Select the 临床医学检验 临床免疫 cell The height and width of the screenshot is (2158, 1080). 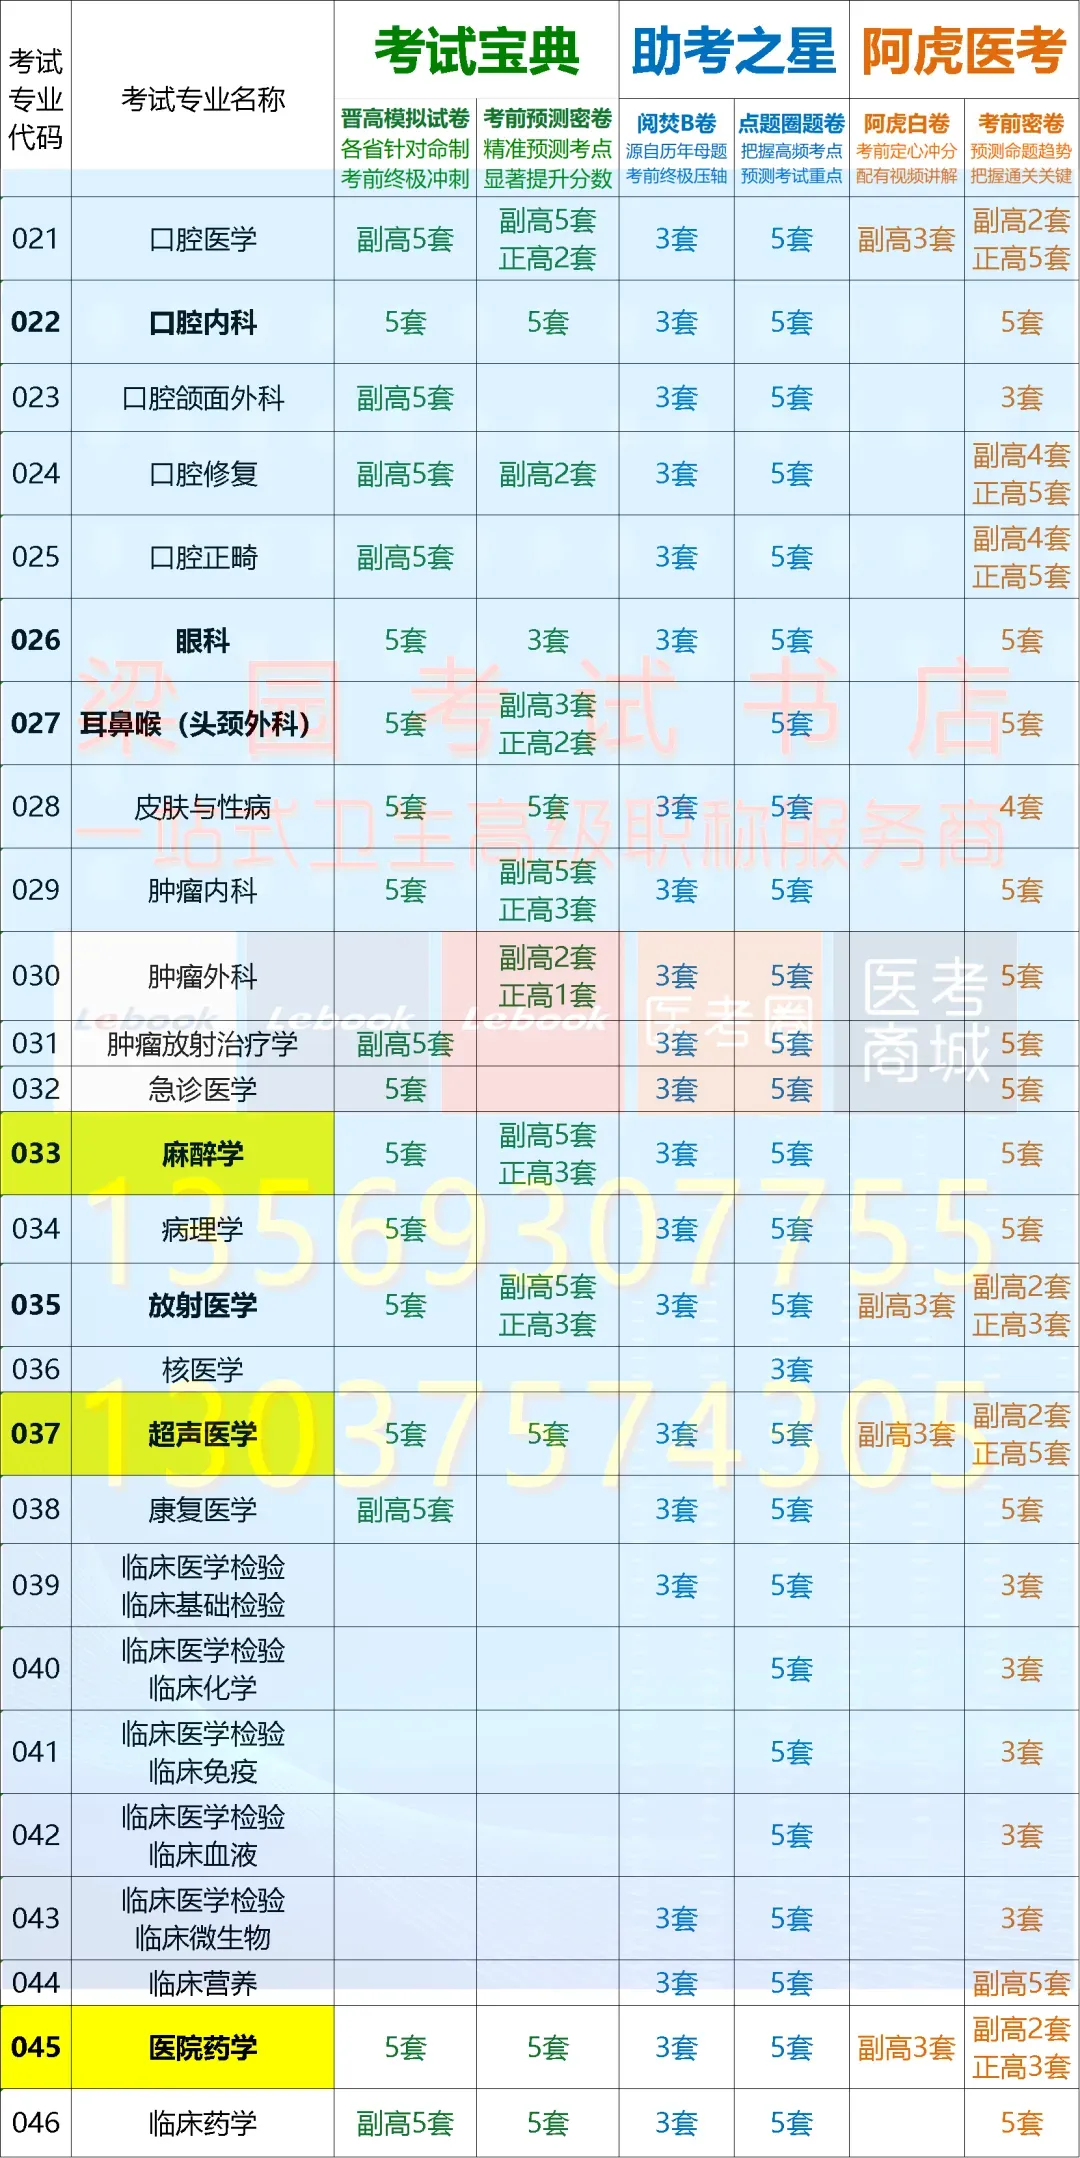[x=203, y=1752]
